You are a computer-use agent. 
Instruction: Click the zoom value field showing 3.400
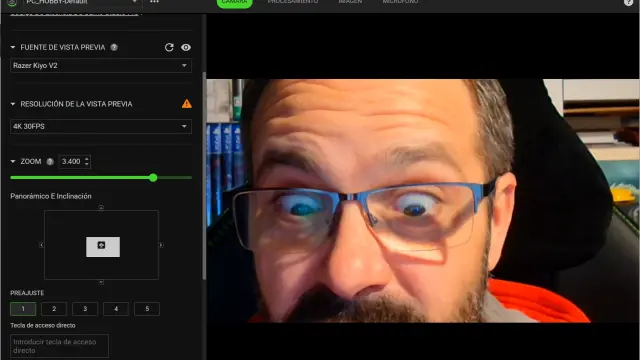[x=71, y=161]
